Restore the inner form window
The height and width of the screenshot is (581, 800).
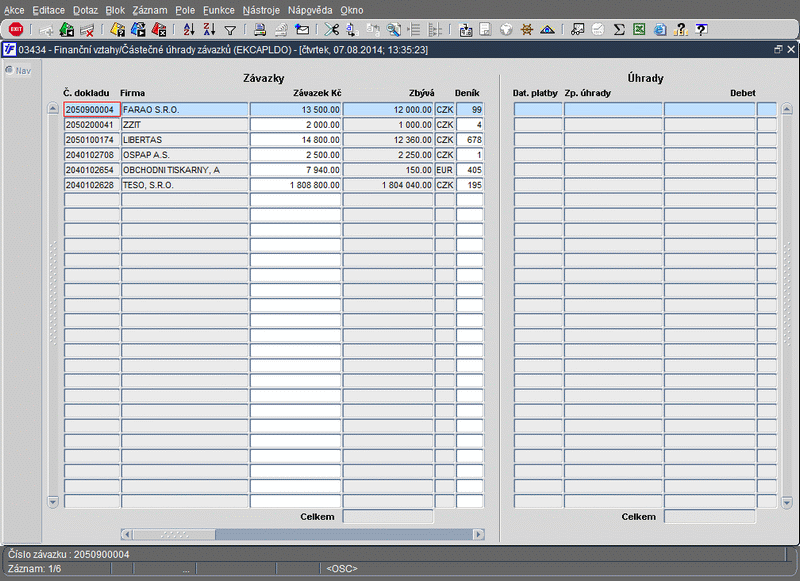(x=778, y=49)
